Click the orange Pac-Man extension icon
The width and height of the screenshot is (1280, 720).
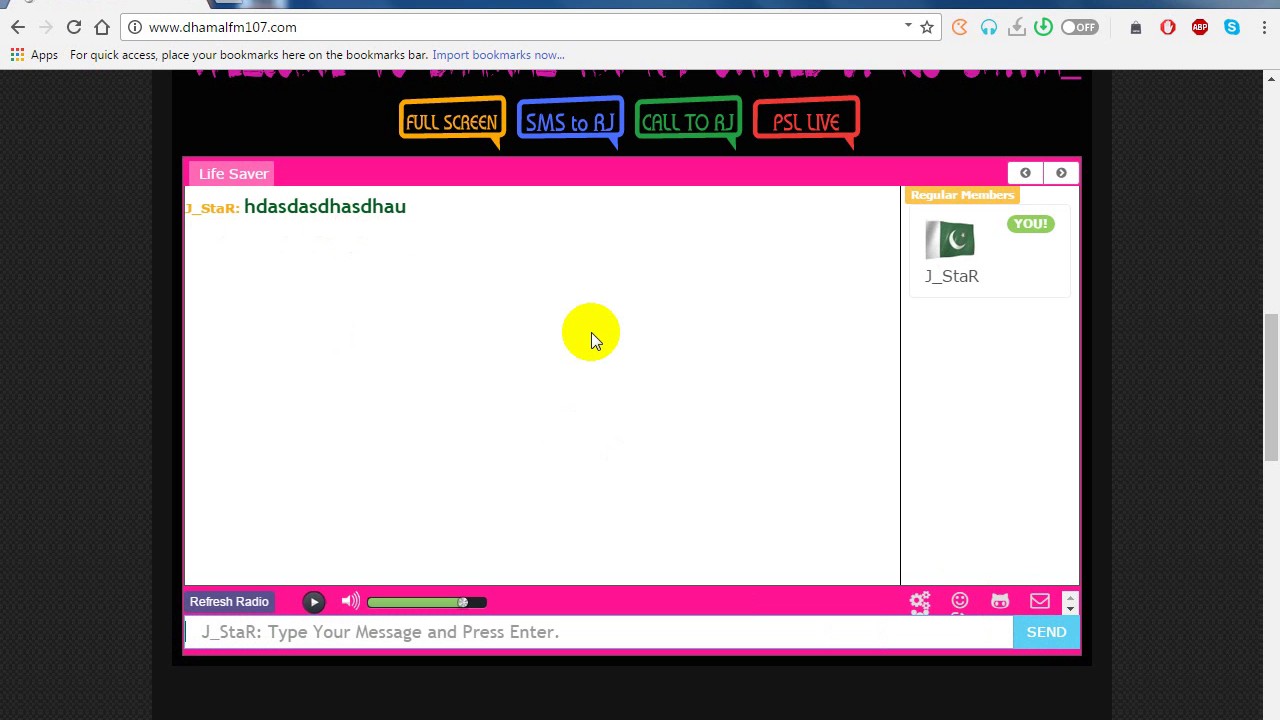pos(960,27)
